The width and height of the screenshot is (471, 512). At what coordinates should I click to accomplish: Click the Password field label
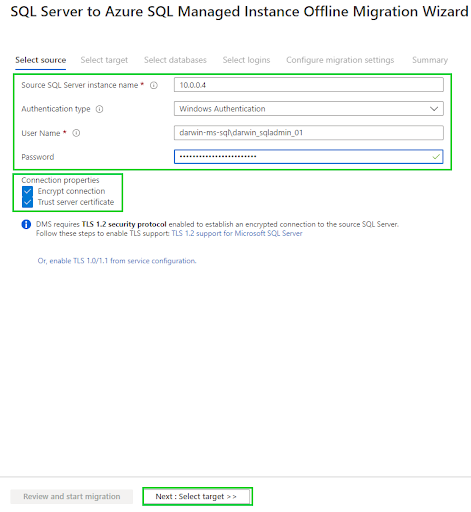[x=38, y=157]
